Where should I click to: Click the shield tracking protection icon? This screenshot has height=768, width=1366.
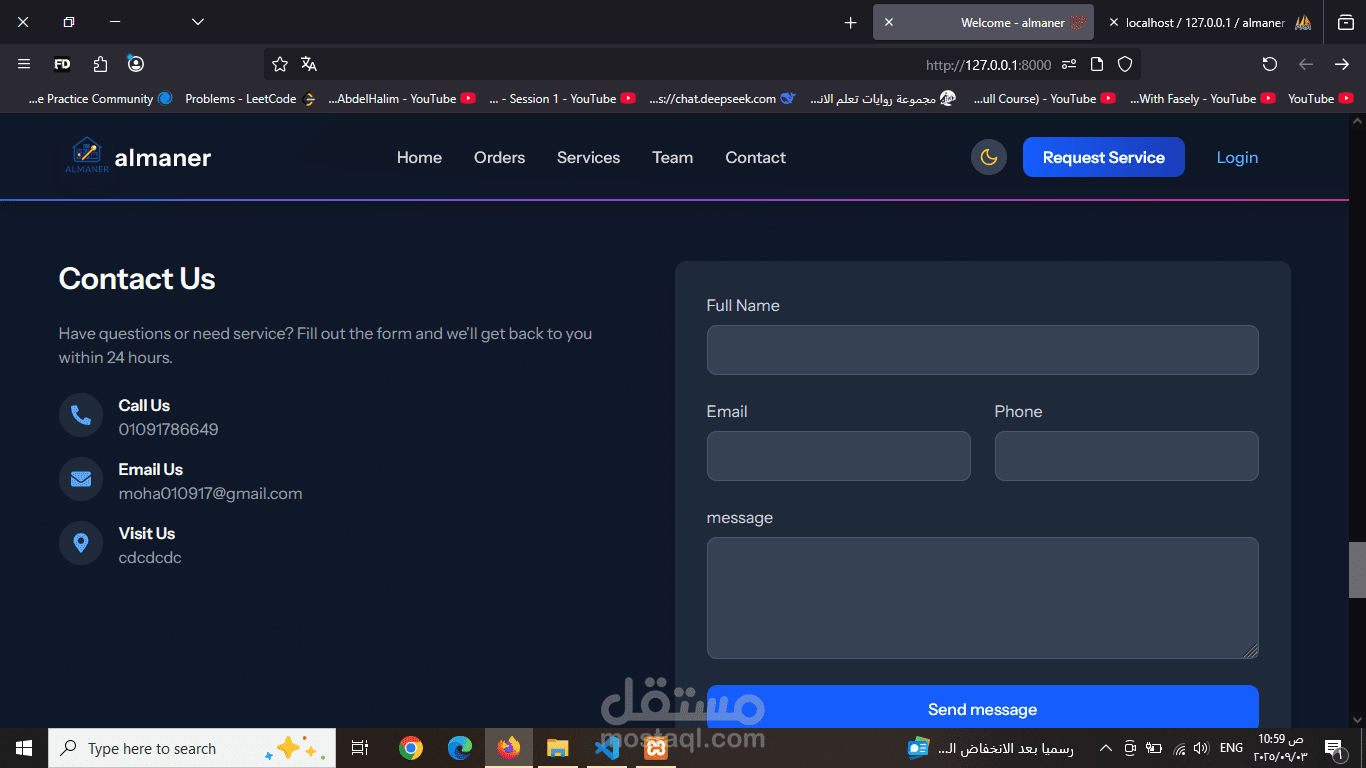coord(1125,64)
